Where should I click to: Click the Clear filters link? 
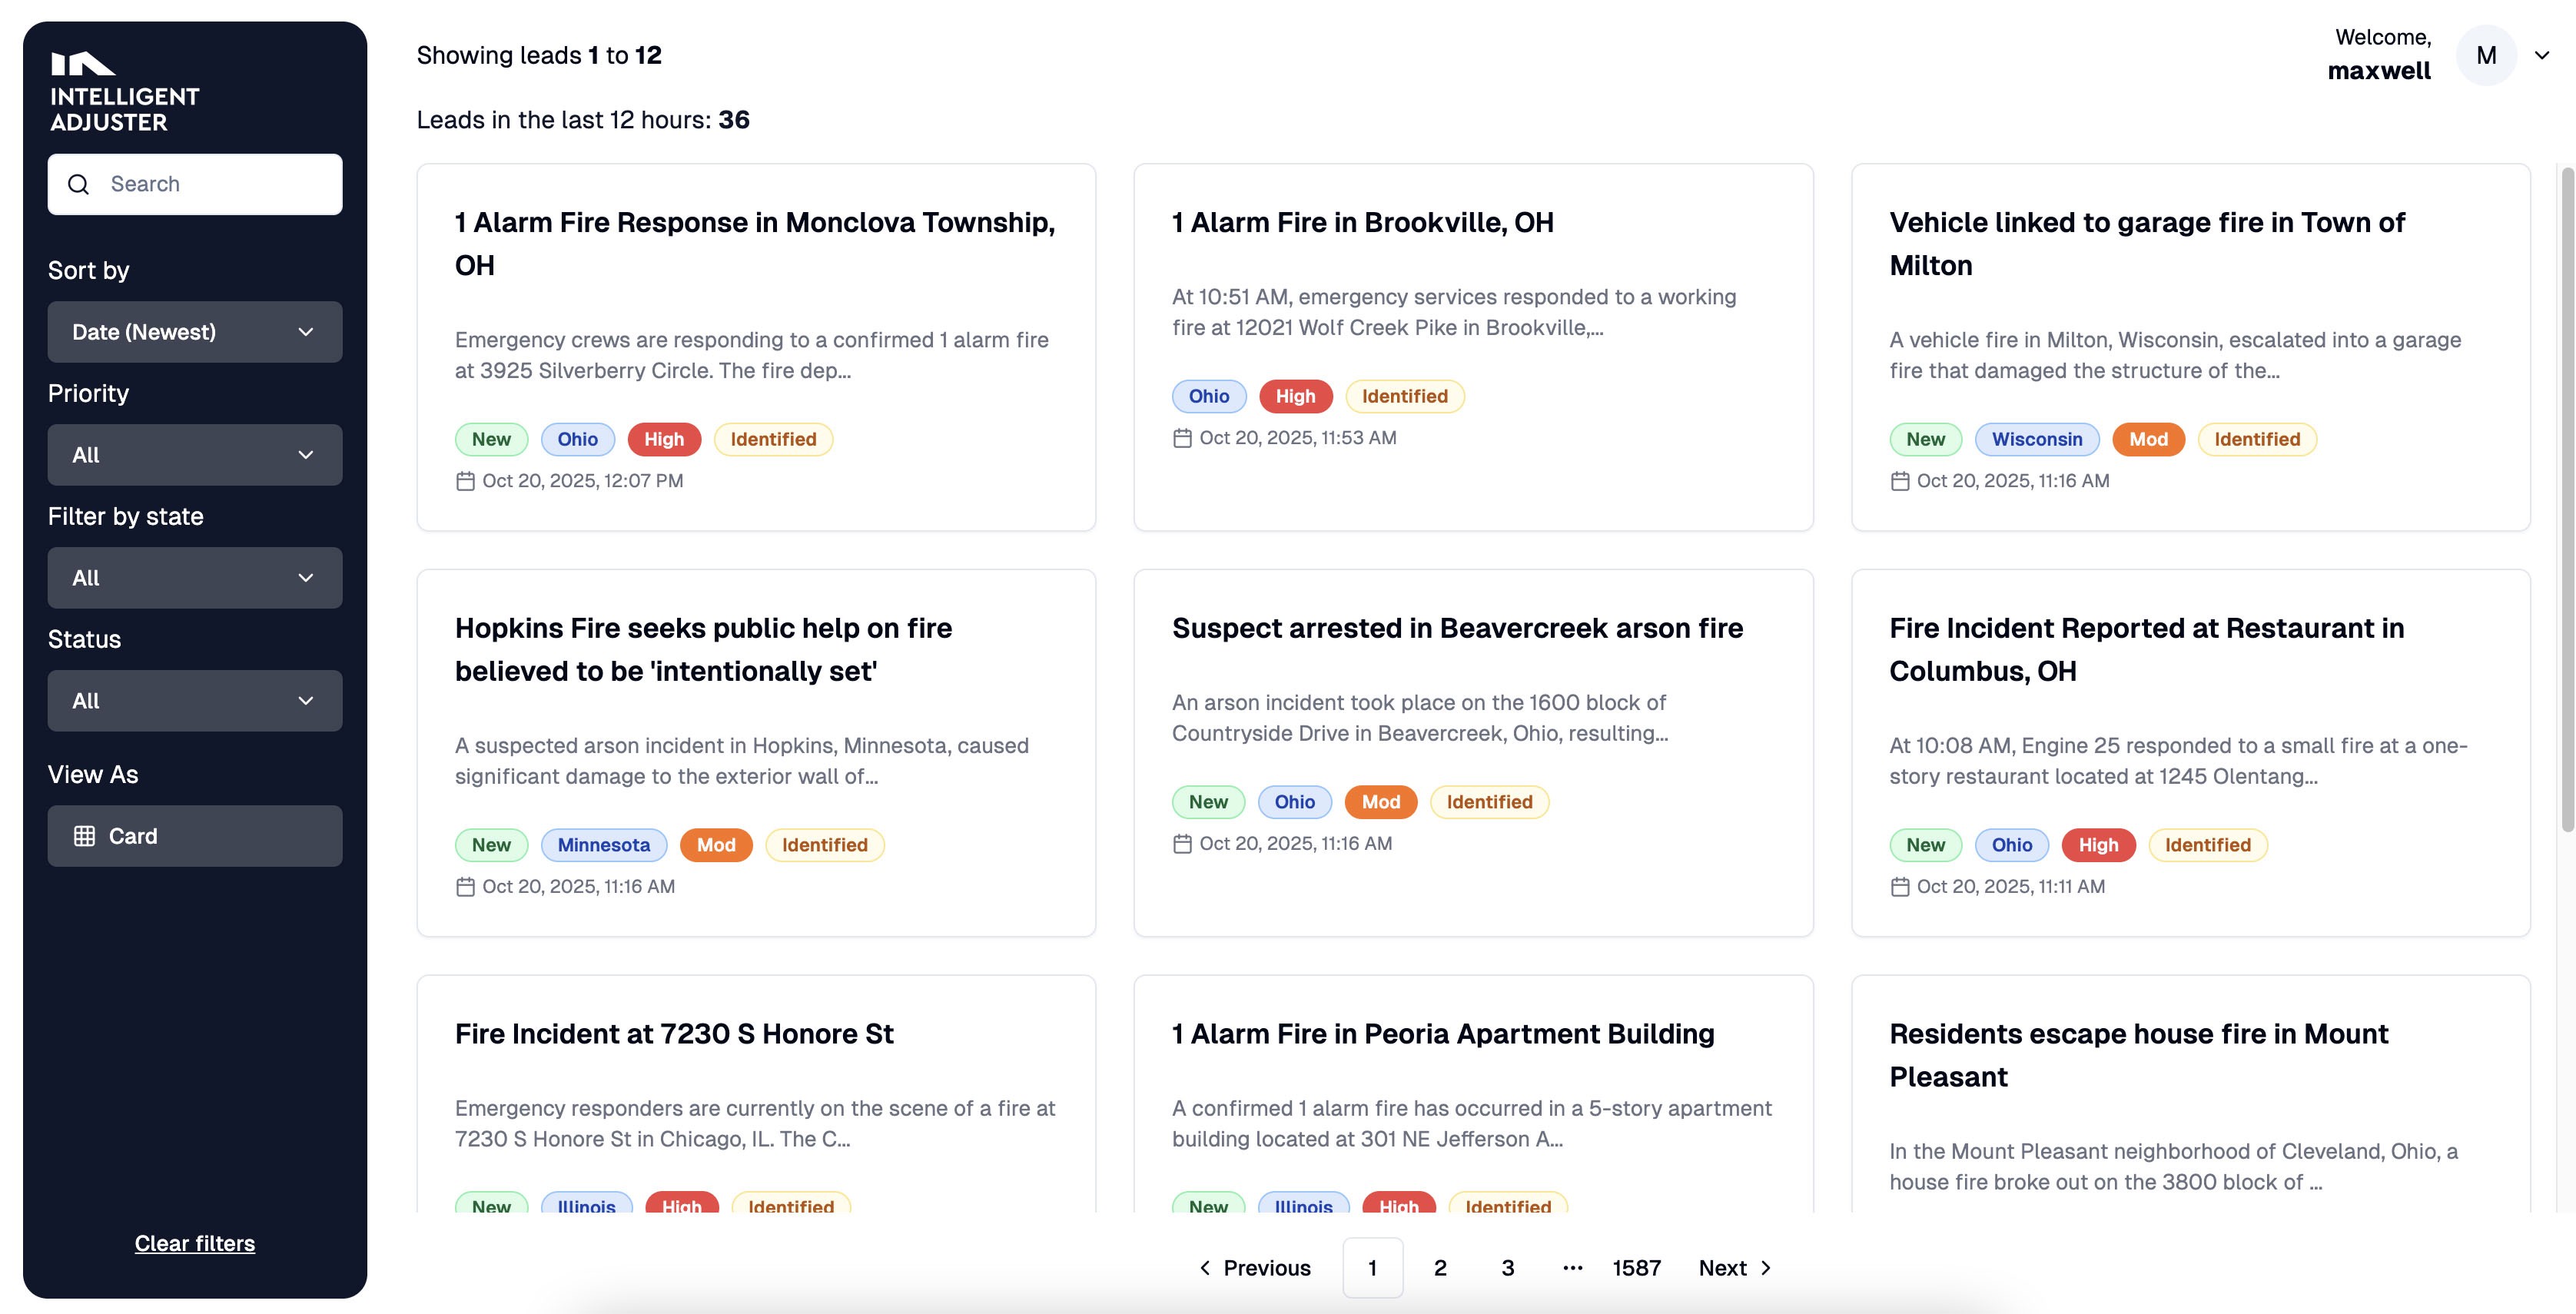(195, 1243)
